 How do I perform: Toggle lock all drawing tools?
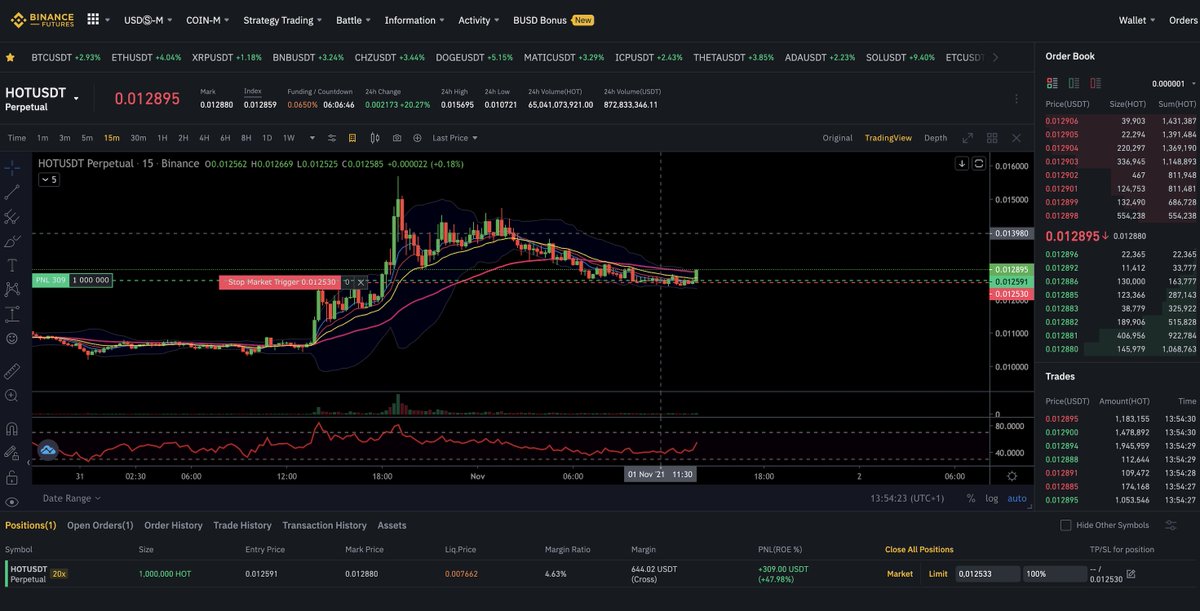pyautogui.click(x=12, y=477)
